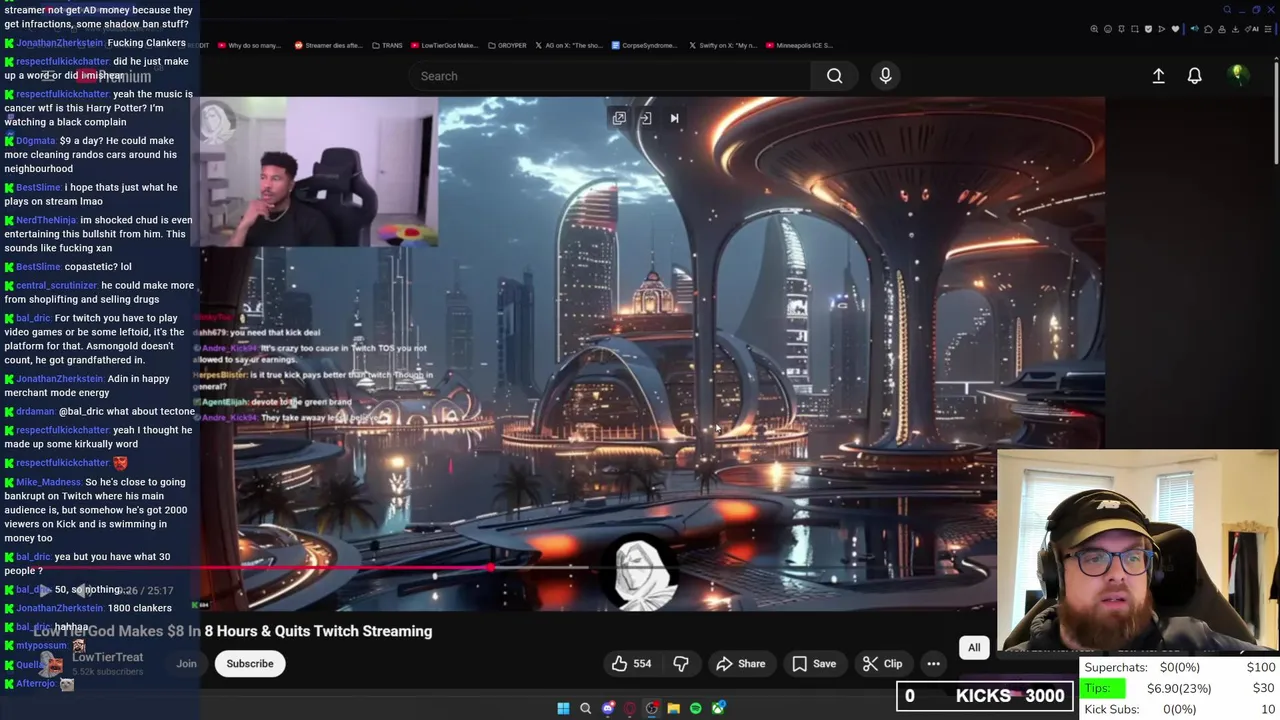
Task: Open the 'Streamer dies afte...' bookmark
Action: (329, 45)
